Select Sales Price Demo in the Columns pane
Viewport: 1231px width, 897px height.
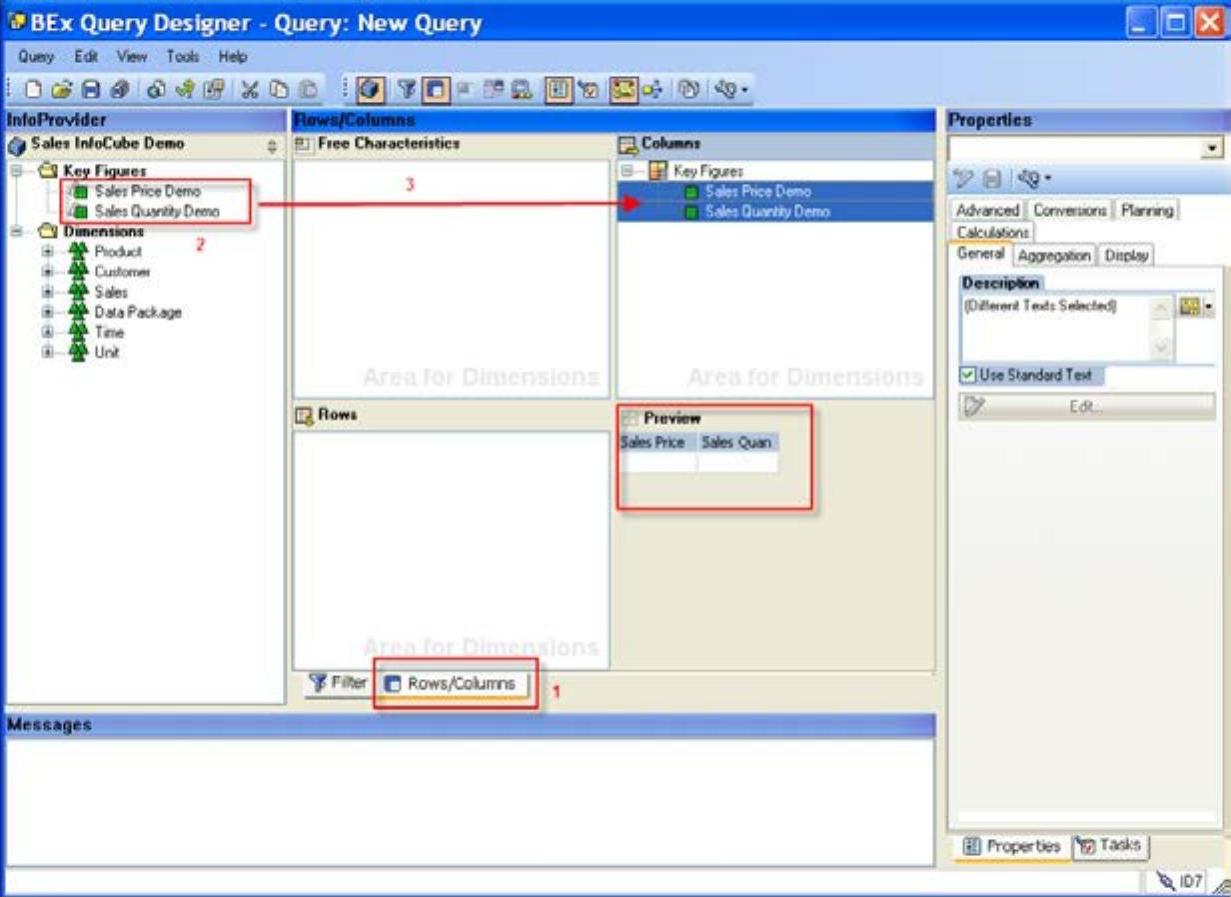[757, 191]
